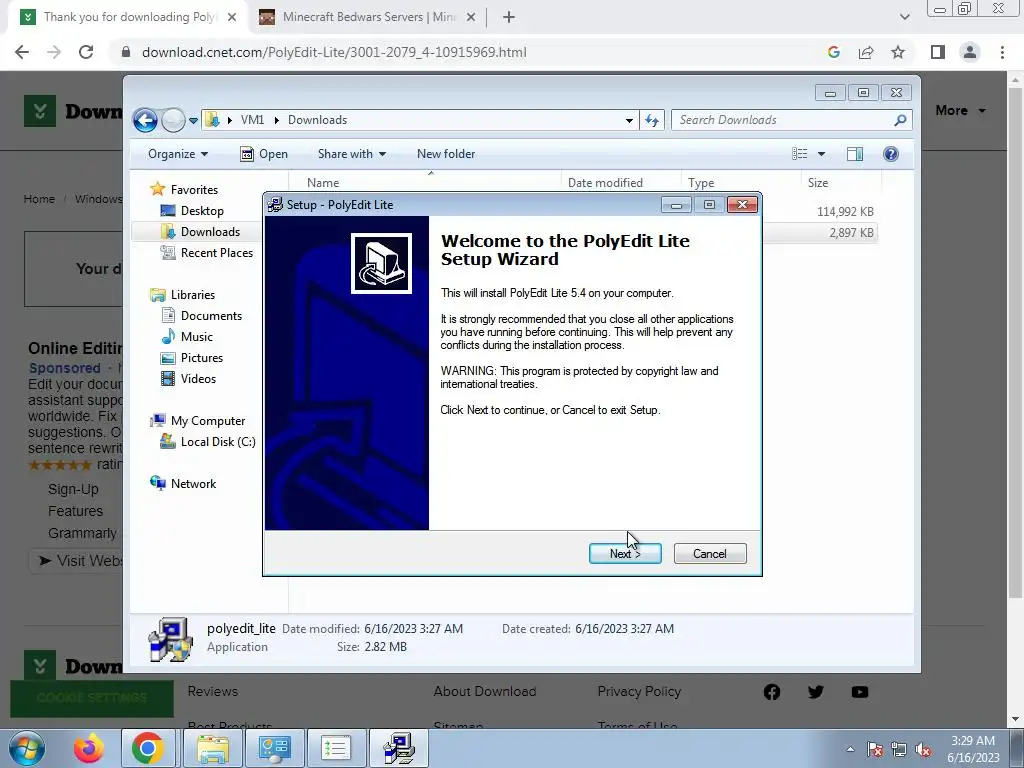1024x768 pixels.
Task: Open Recent Places in navigation pane
Action: point(216,253)
